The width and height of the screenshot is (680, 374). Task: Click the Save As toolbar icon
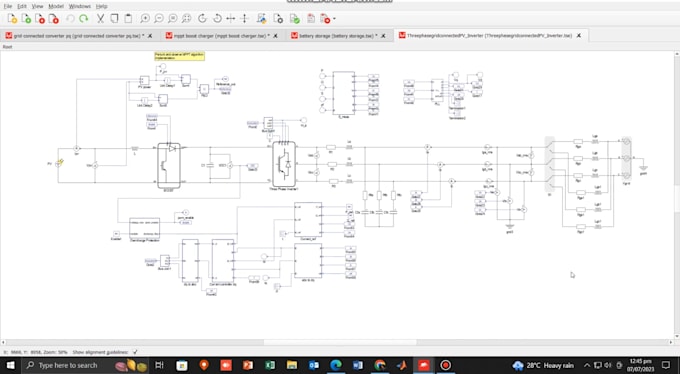[x=53, y=18]
